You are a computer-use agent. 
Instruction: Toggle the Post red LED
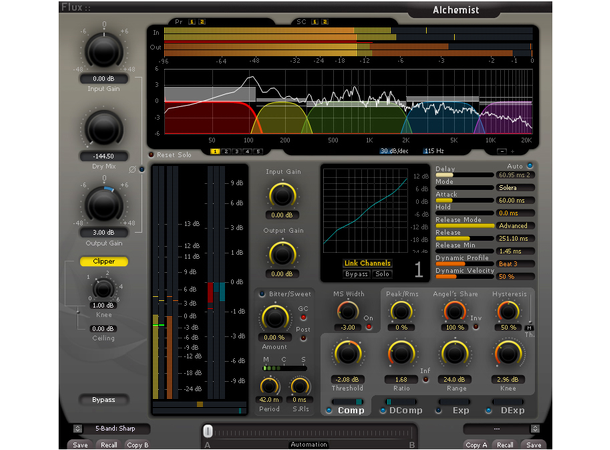coord(303,338)
